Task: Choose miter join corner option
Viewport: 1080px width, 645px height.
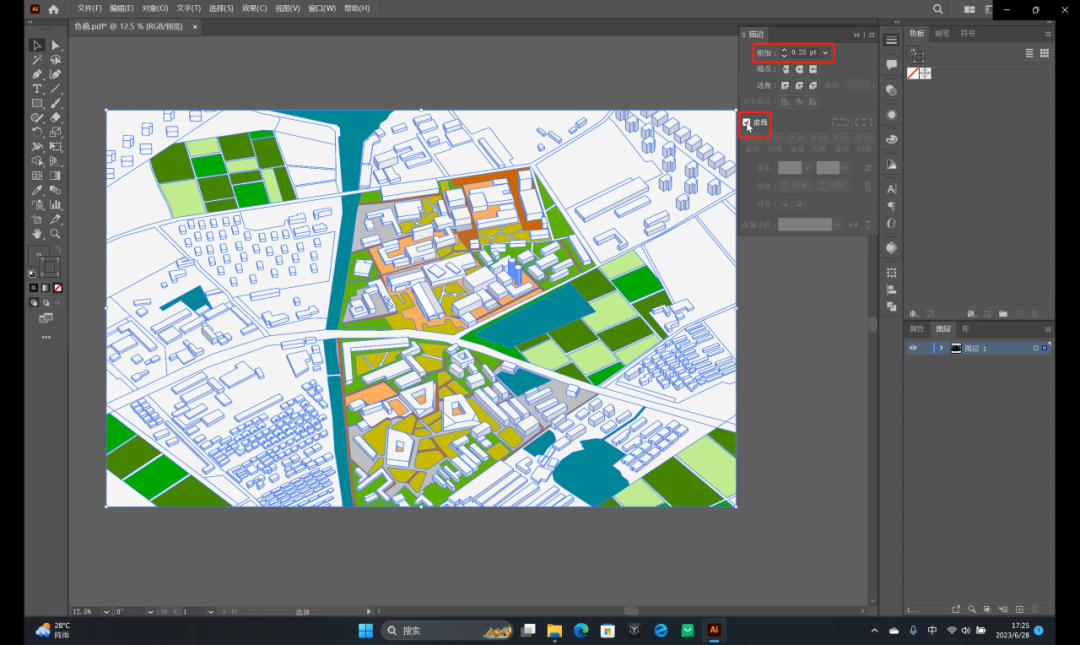Action: click(x=785, y=85)
